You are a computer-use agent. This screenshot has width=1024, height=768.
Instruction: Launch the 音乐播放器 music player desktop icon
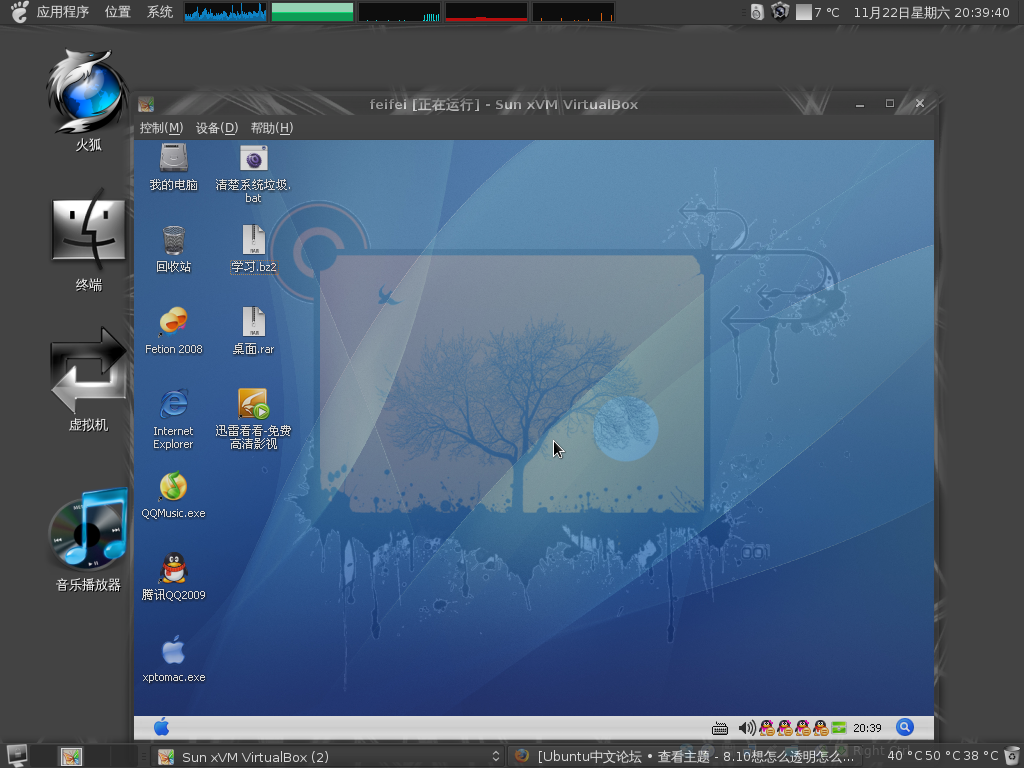88,528
